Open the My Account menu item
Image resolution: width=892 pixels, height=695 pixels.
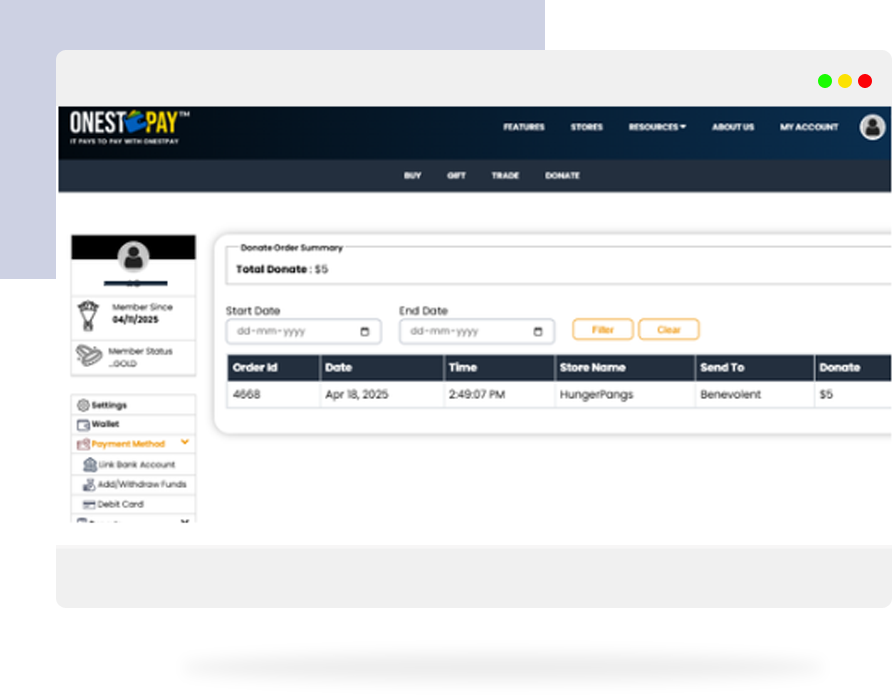click(809, 127)
